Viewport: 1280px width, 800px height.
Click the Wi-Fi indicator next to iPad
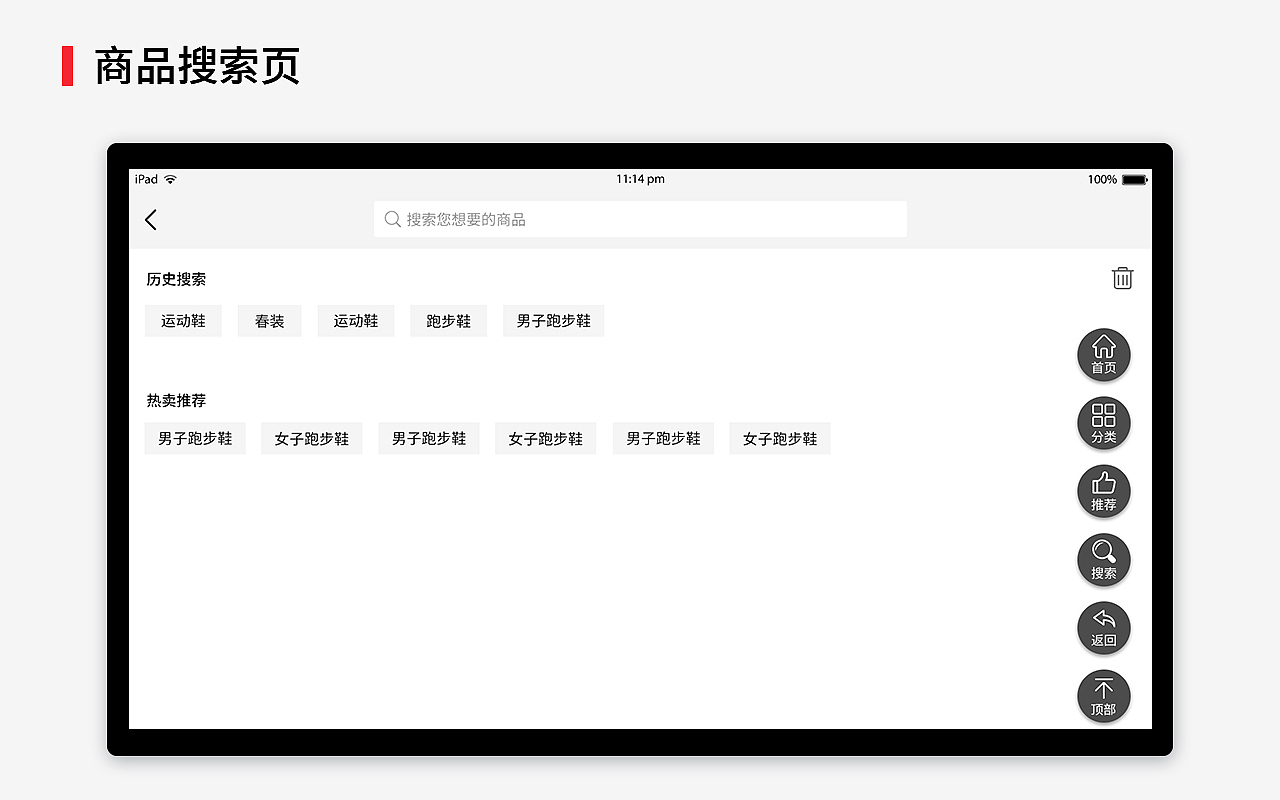pos(168,179)
